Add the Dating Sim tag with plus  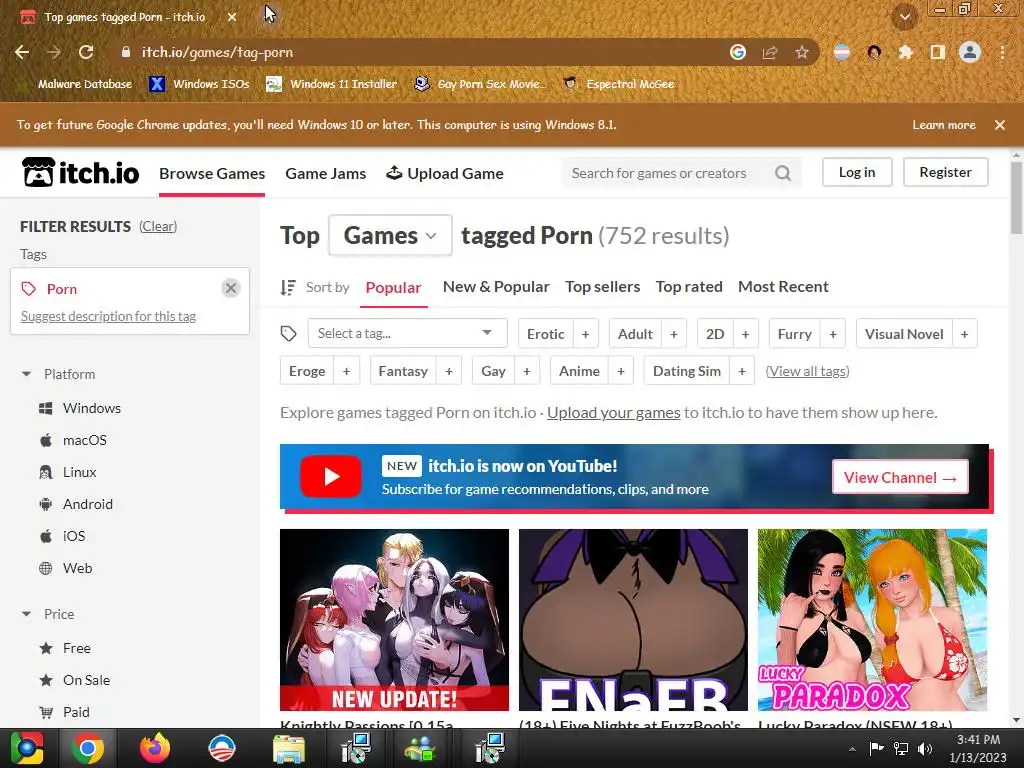point(742,371)
